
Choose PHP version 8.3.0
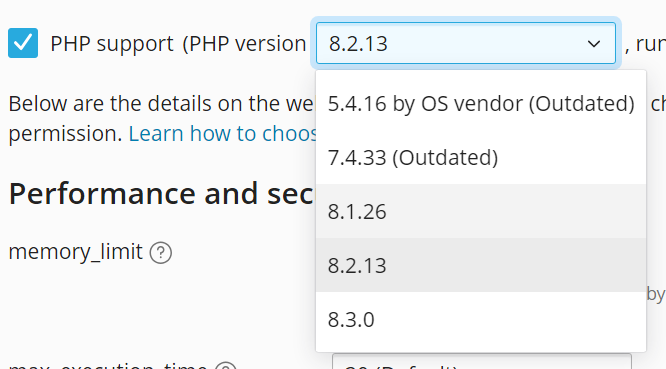[x=481, y=319]
